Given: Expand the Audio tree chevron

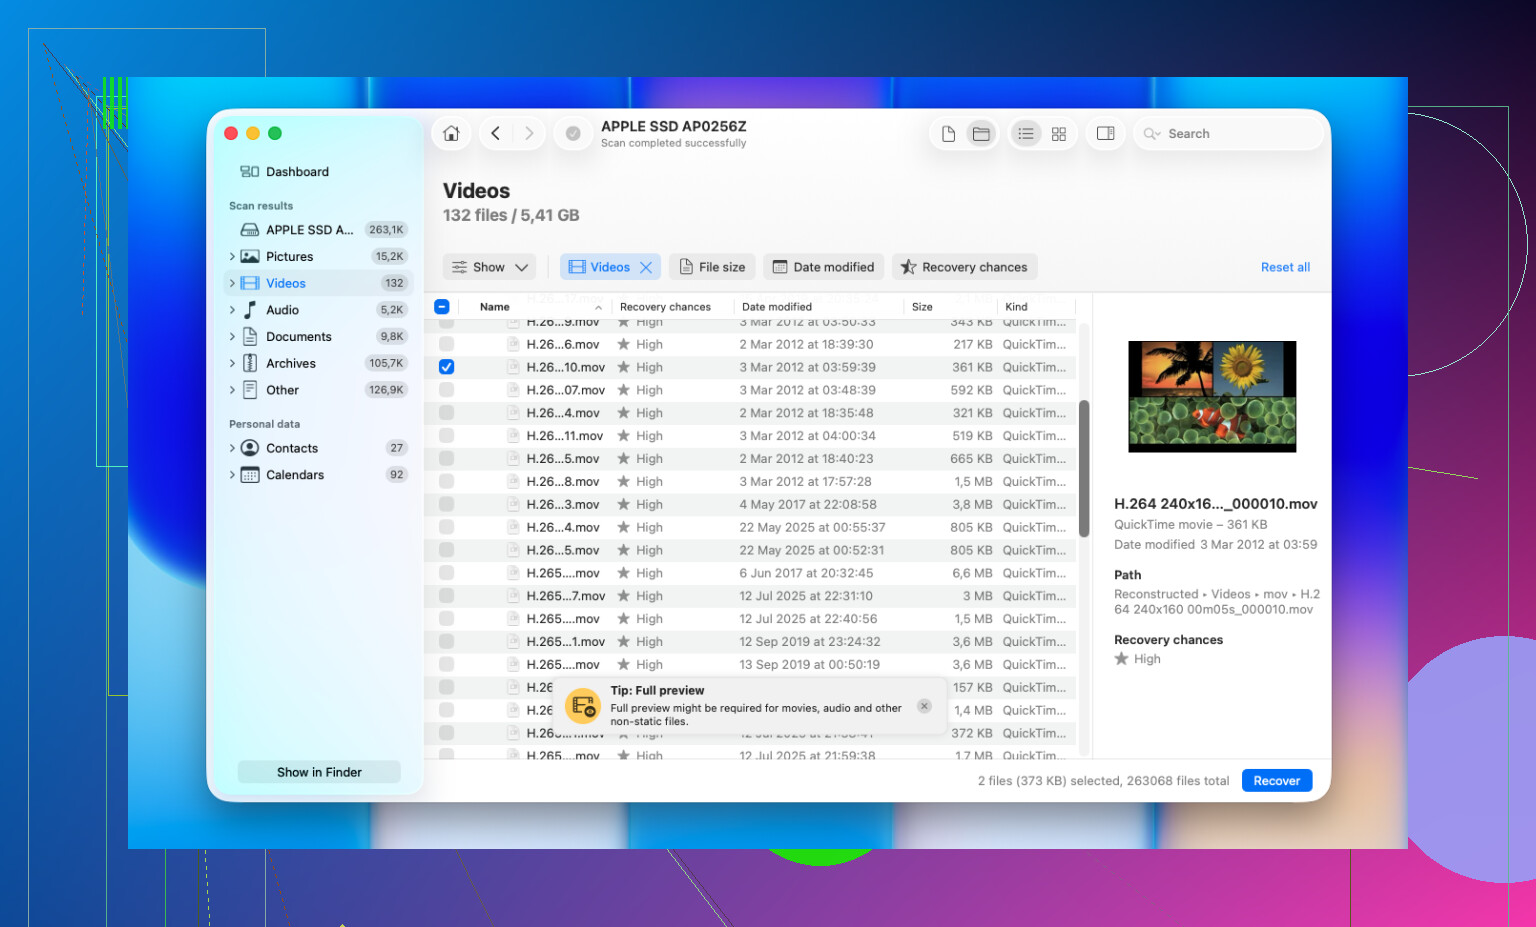Looking at the screenshot, I should pos(232,310).
